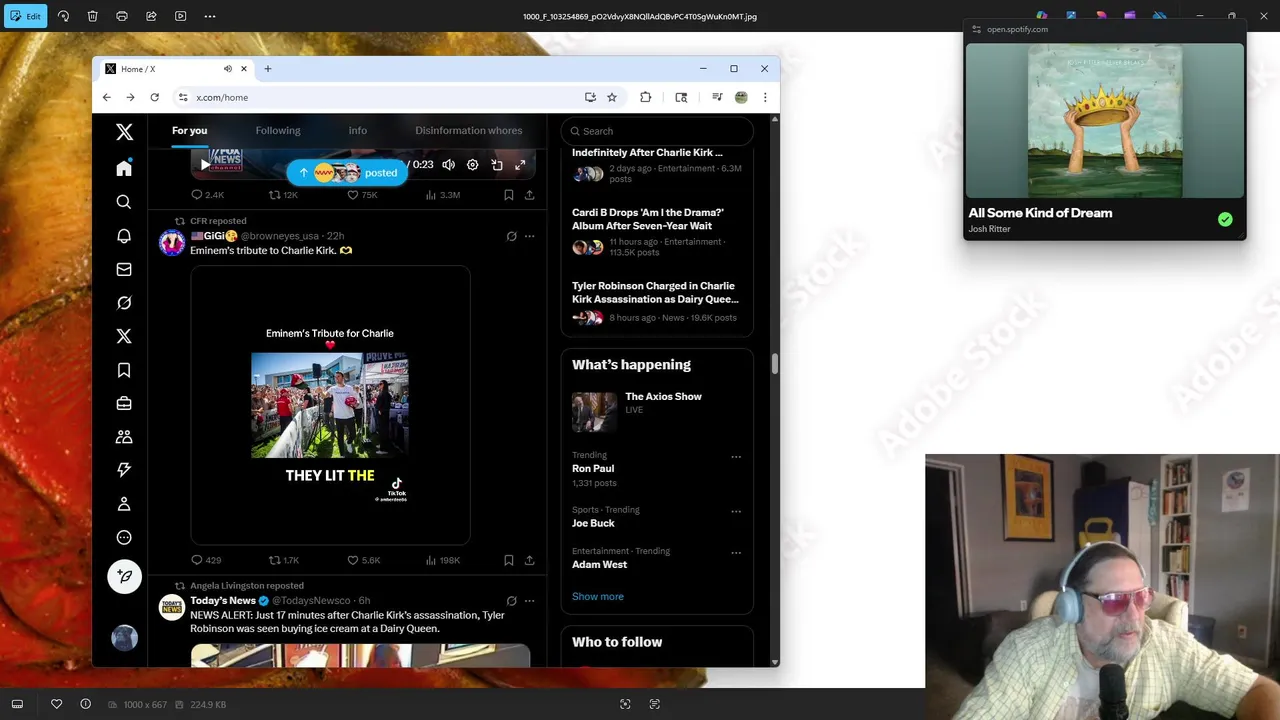Delete the image with the trash icon

[x=92, y=16]
